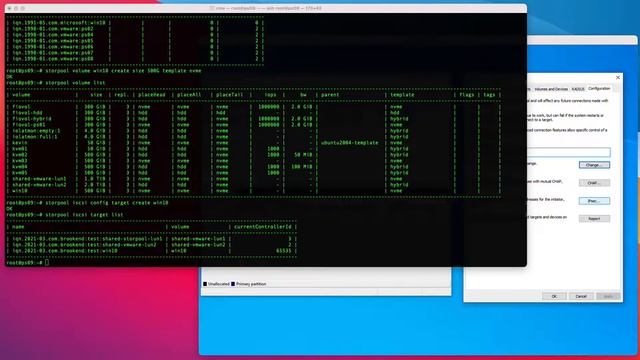Click 'name' header in target list table

pyautogui.click(x=18, y=227)
